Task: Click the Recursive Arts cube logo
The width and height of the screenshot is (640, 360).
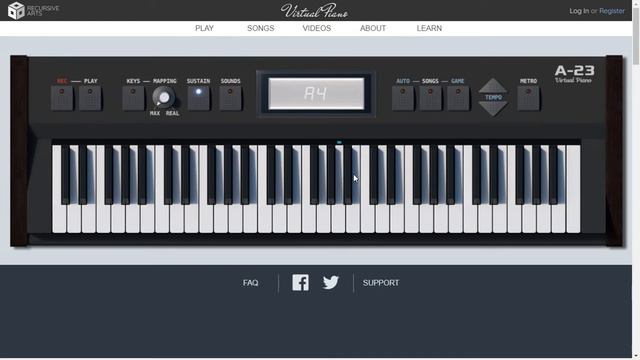Action: (16, 11)
